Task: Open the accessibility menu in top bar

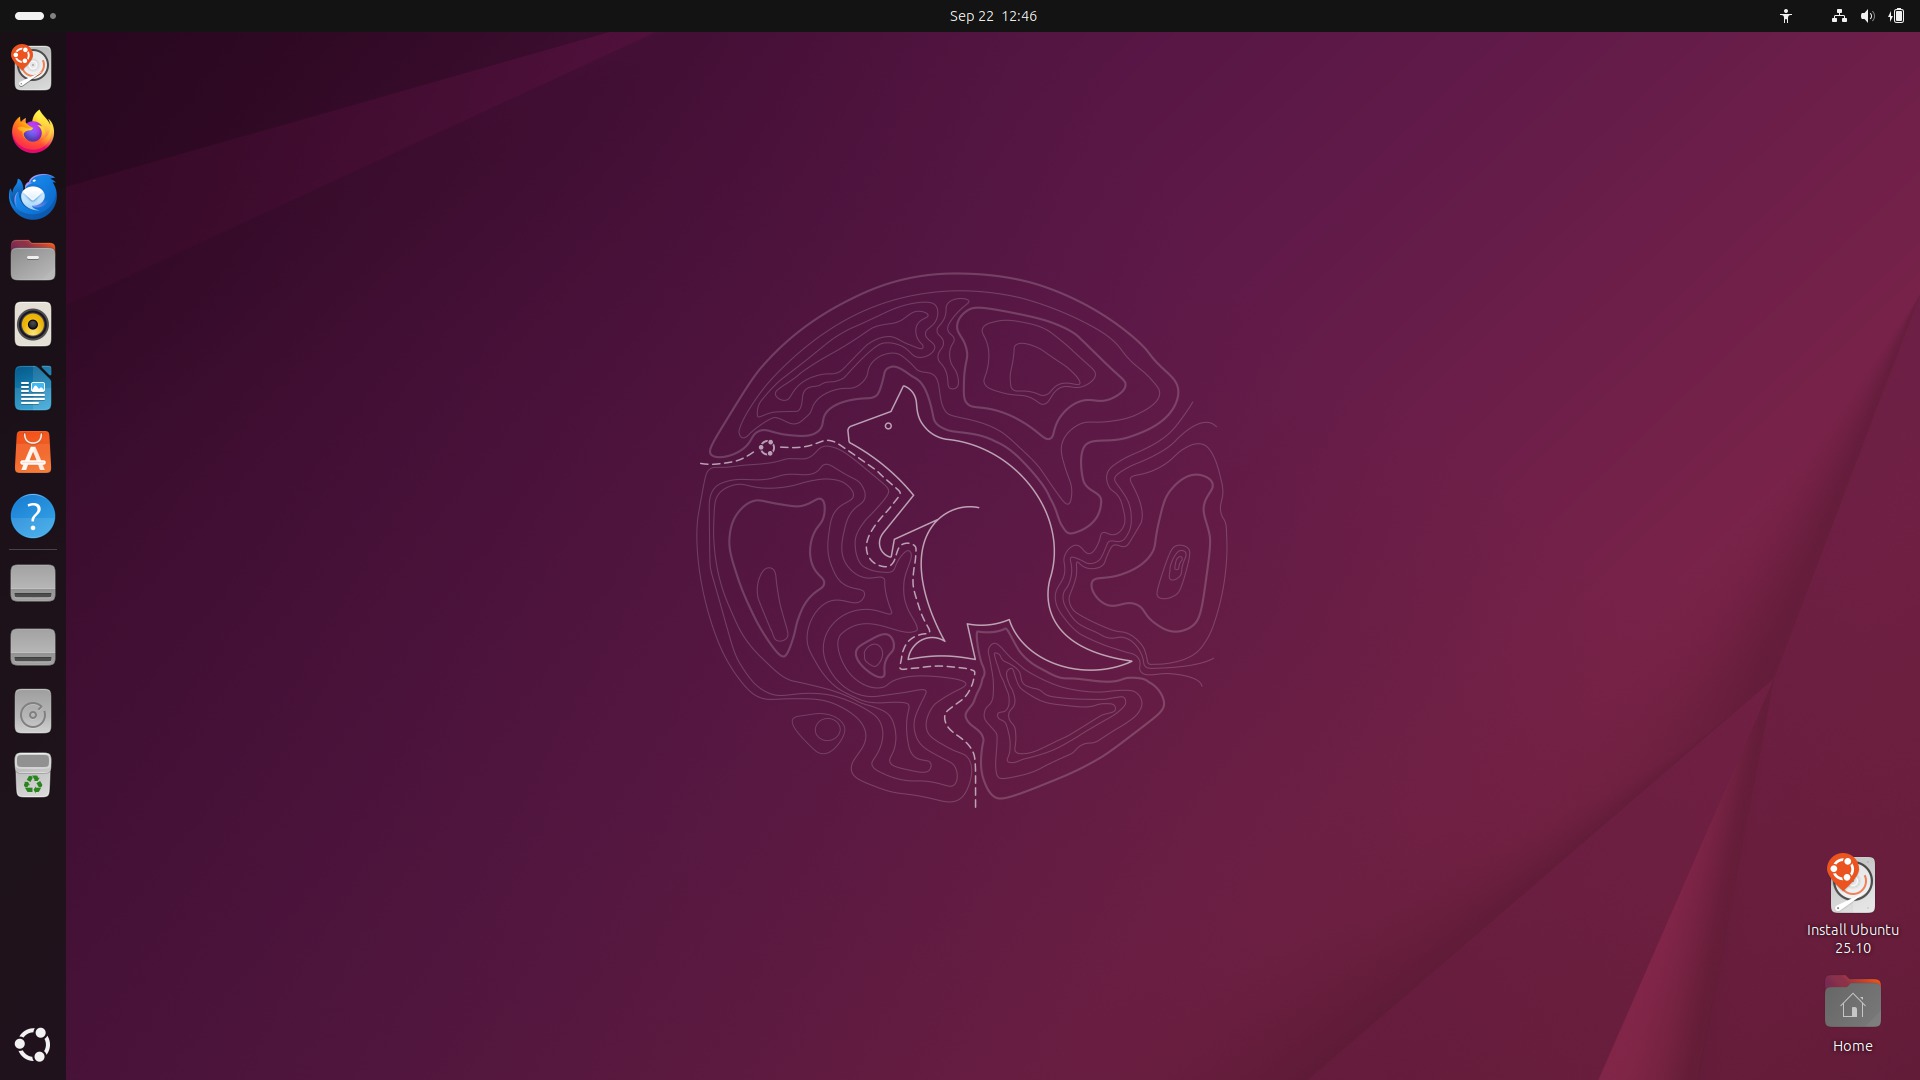Action: (x=1785, y=16)
